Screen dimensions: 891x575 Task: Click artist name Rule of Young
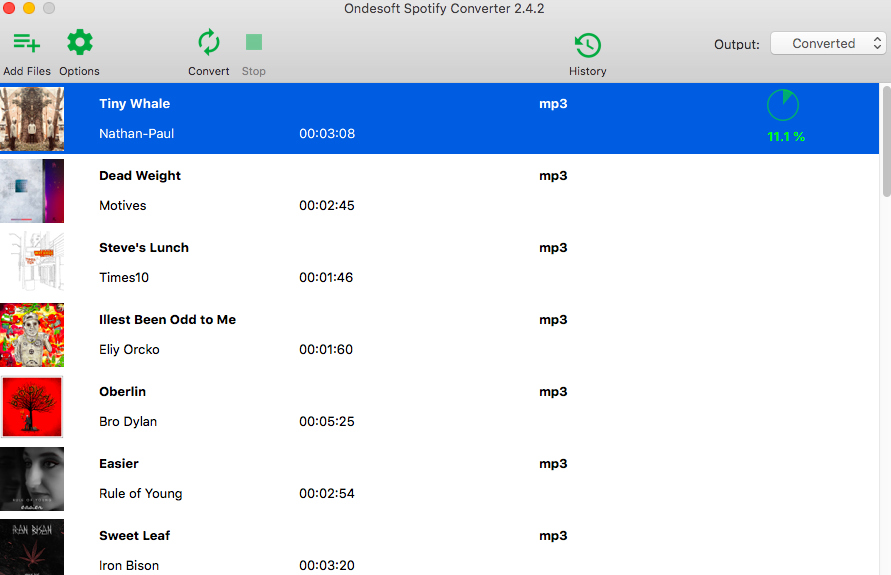pos(140,493)
